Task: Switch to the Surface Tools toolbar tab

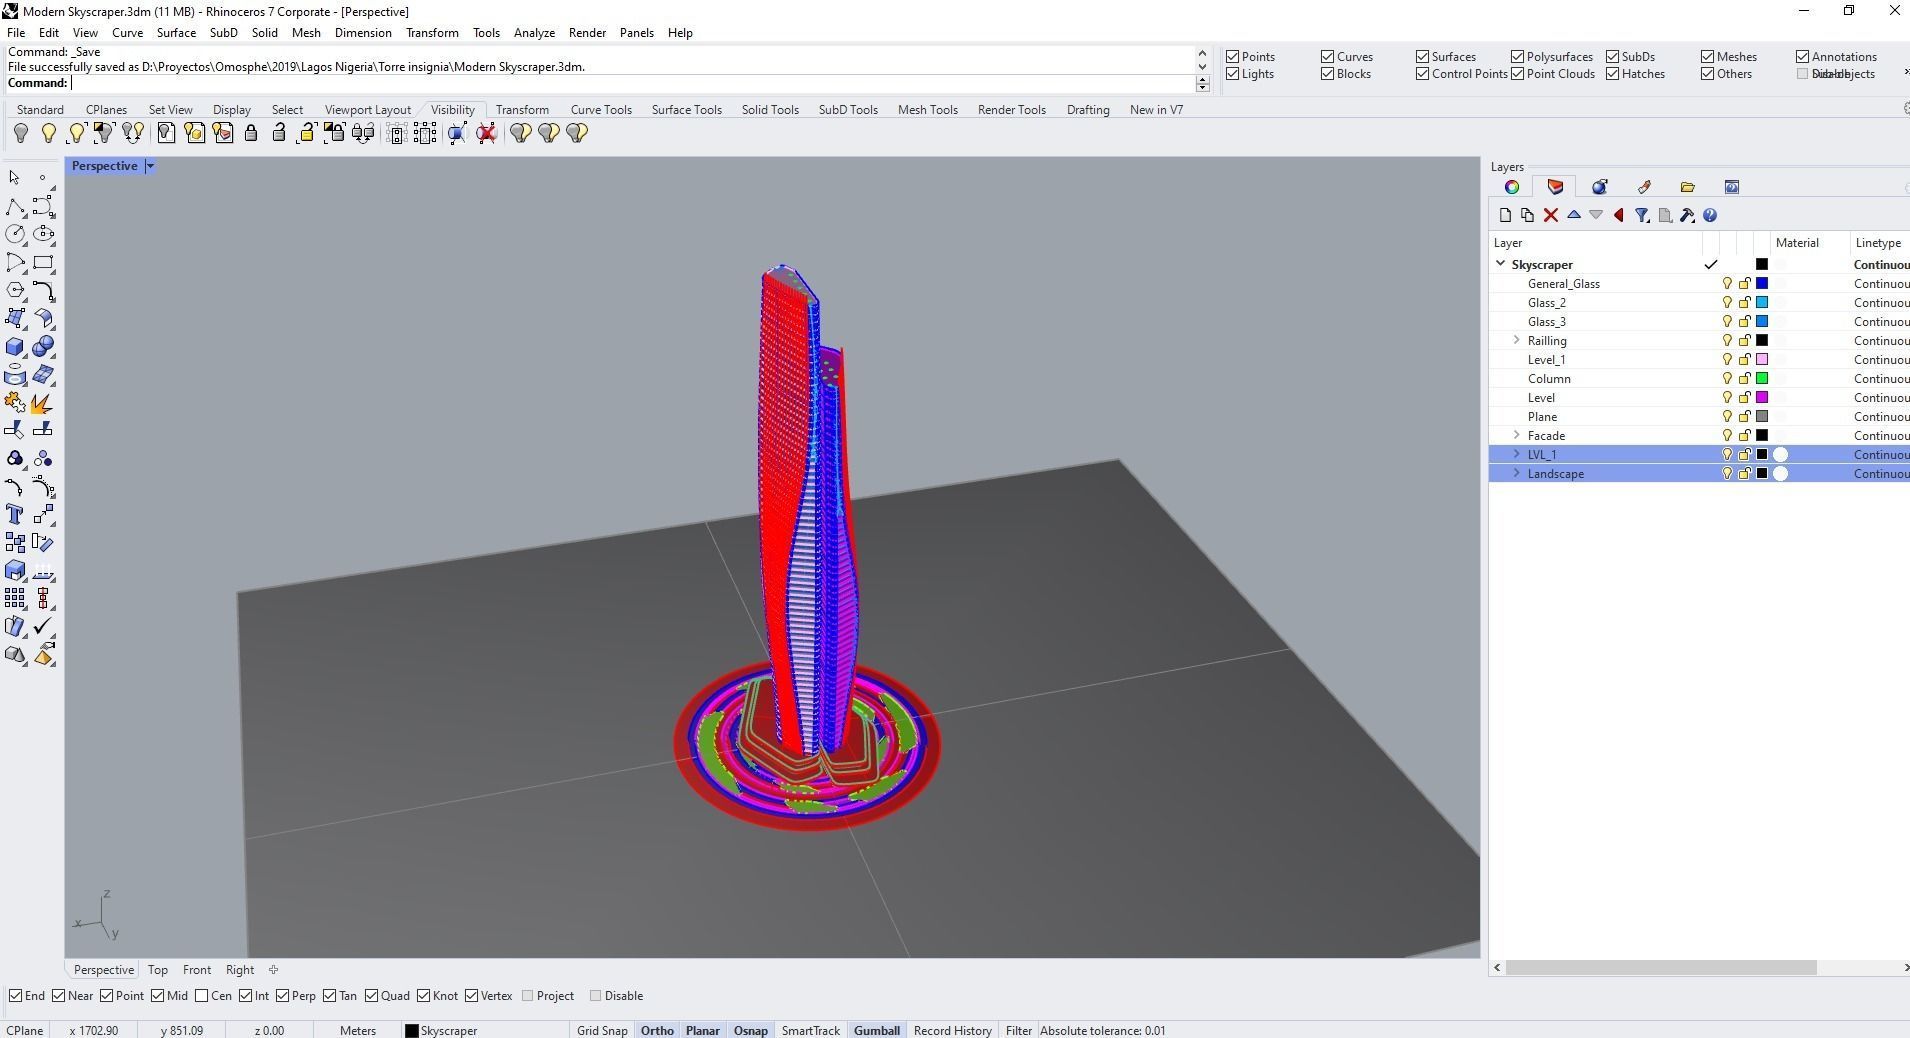Action: coord(686,110)
